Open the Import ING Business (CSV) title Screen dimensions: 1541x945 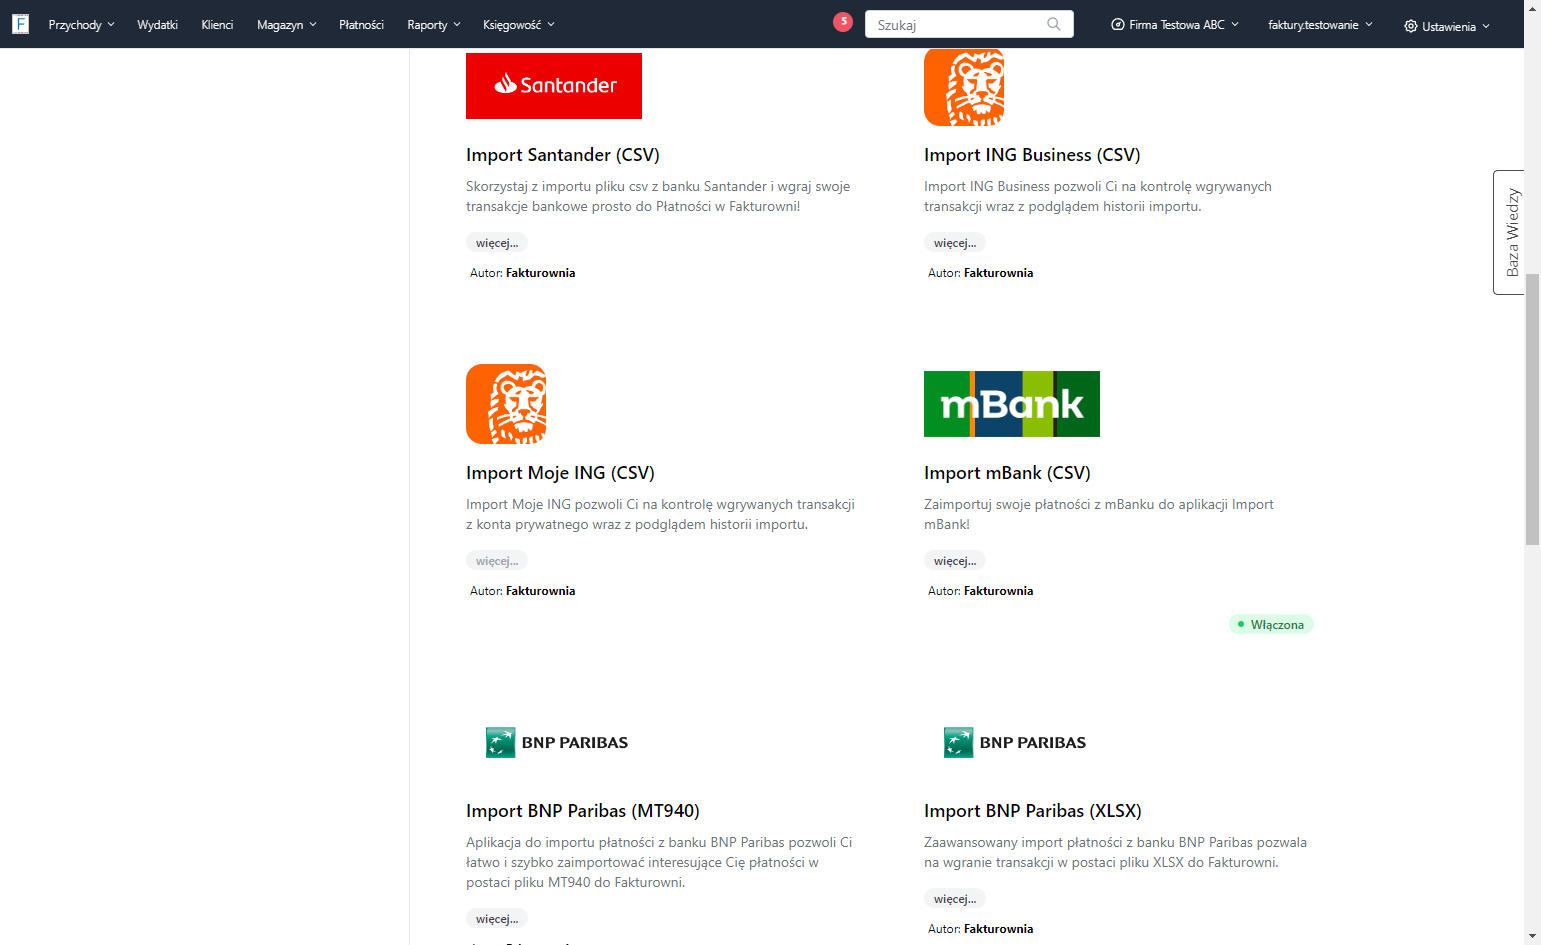[1032, 155]
